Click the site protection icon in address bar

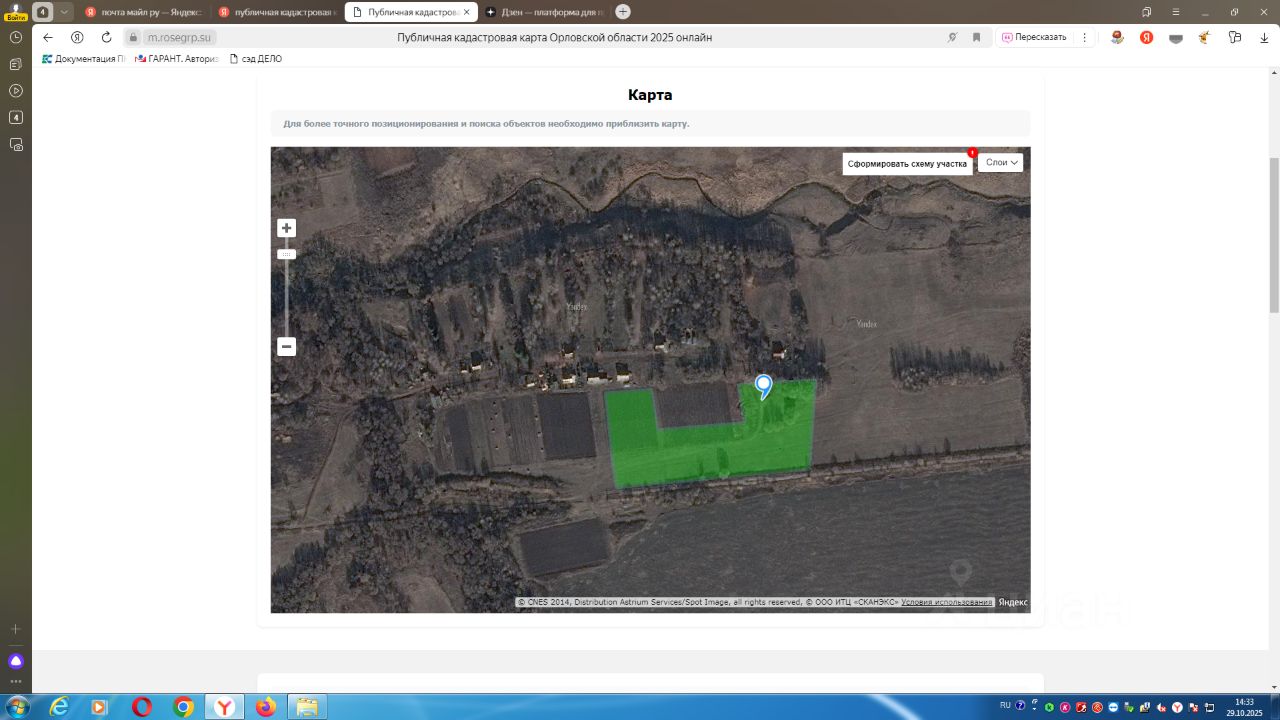click(133, 37)
